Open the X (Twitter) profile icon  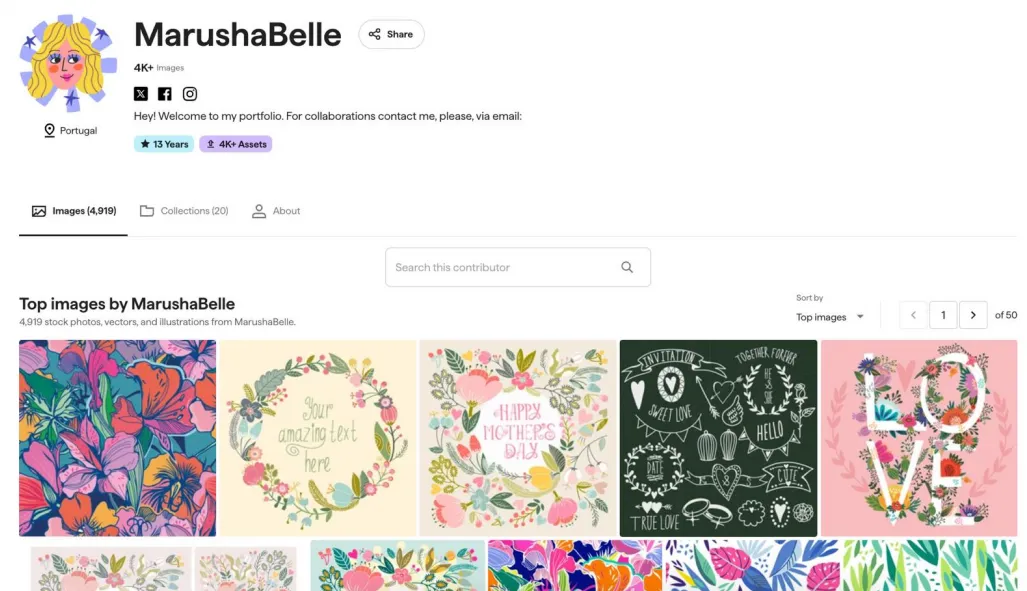141,94
